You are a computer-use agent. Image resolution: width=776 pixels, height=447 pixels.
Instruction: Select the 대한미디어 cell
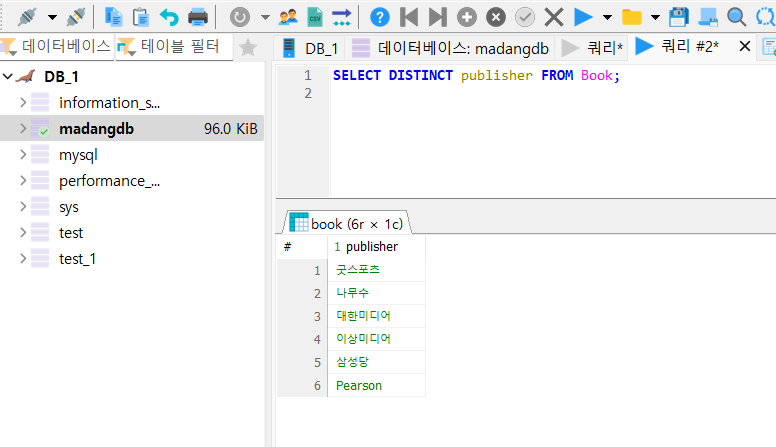point(376,316)
